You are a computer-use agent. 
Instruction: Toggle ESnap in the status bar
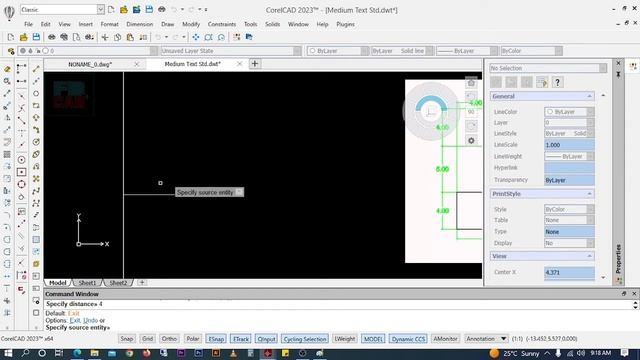coord(216,339)
